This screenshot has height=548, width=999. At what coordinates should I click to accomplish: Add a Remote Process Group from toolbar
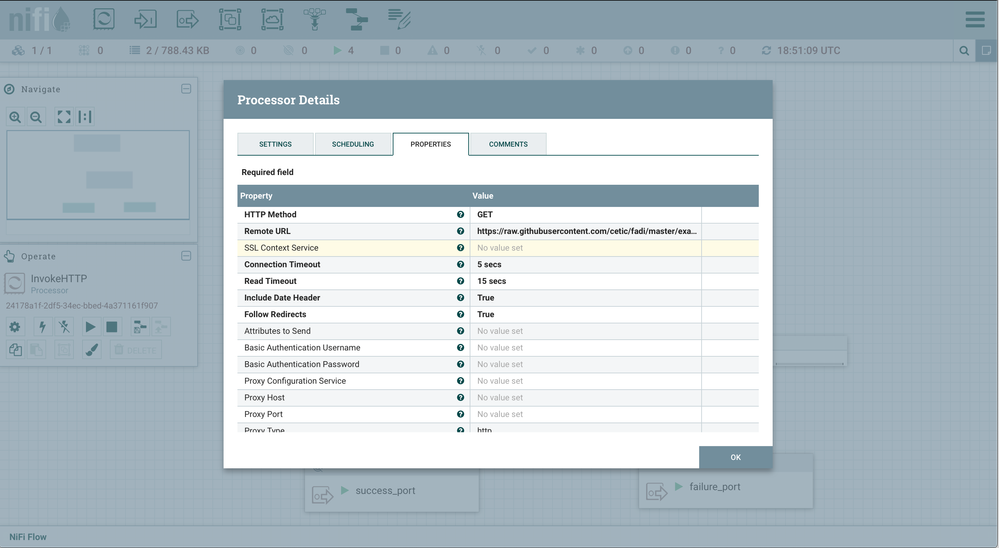click(x=272, y=19)
